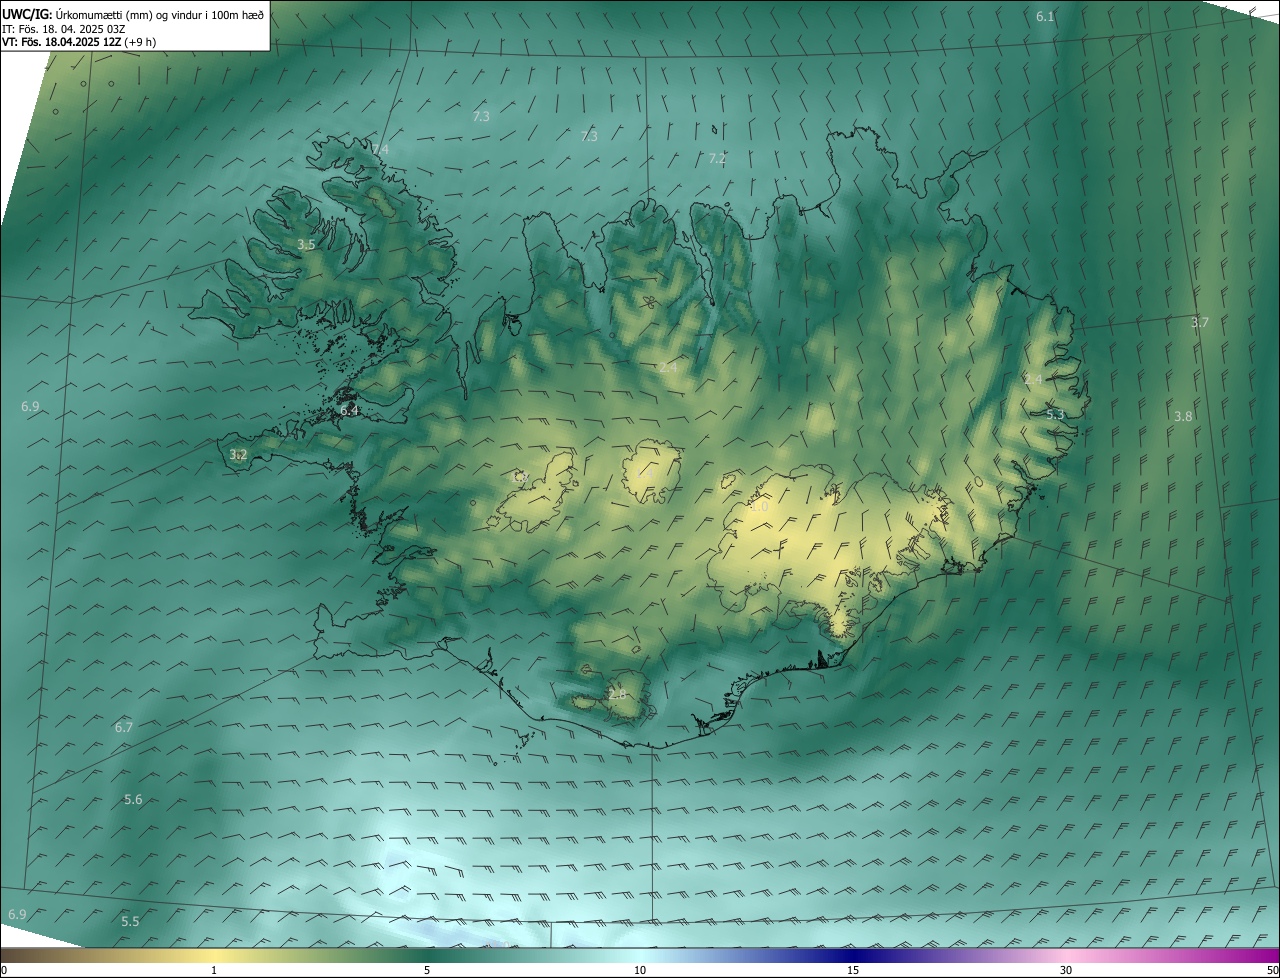Click the color scale tick label 1

click(x=214, y=970)
